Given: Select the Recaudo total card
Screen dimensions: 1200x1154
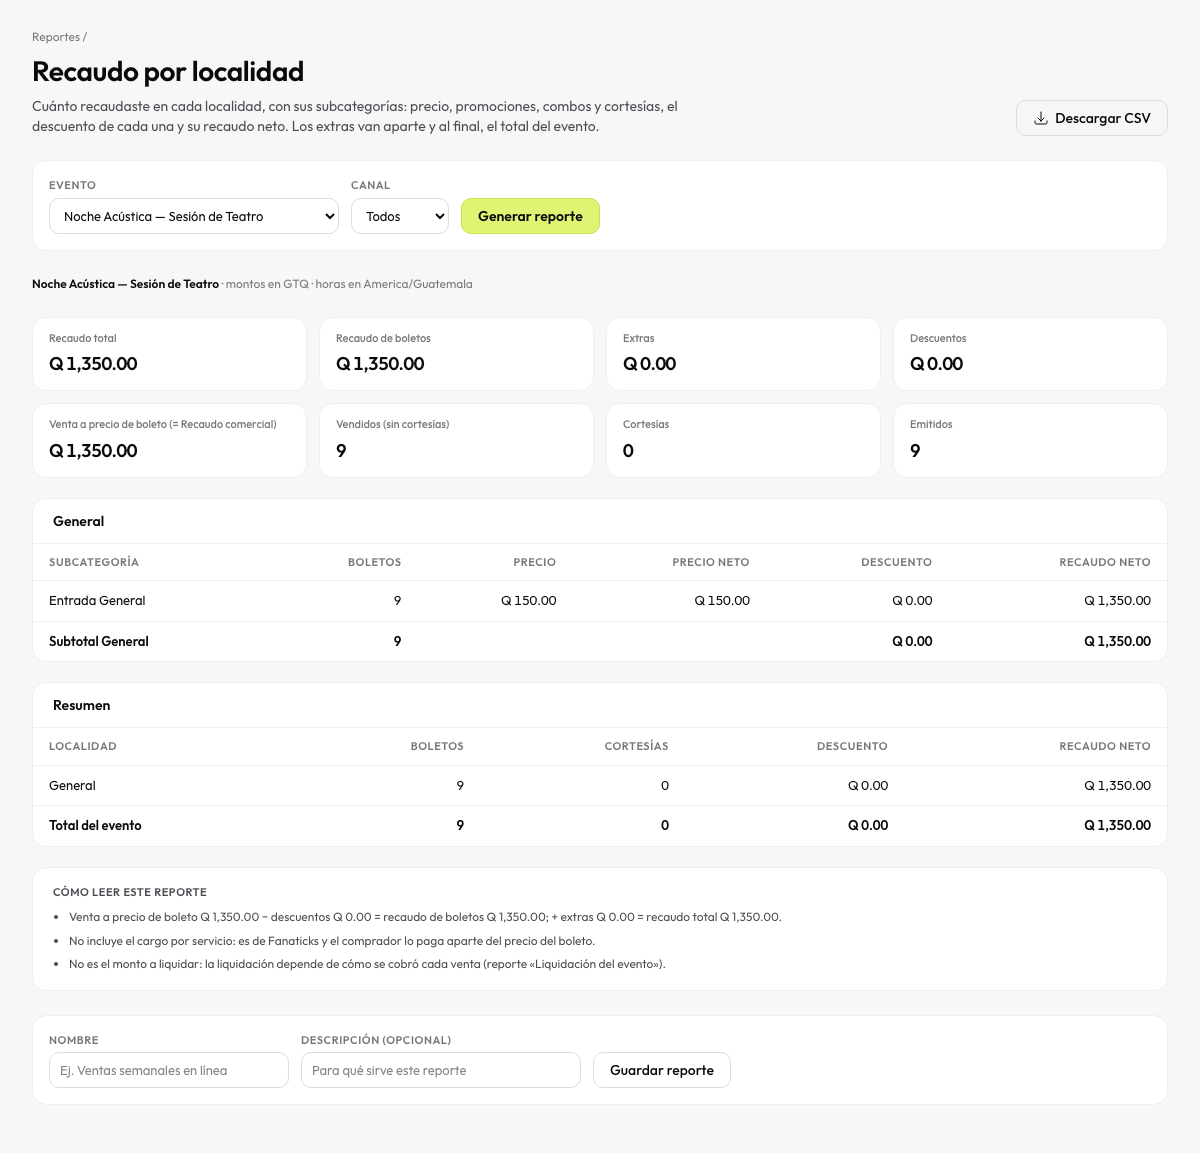Looking at the screenshot, I should (169, 354).
